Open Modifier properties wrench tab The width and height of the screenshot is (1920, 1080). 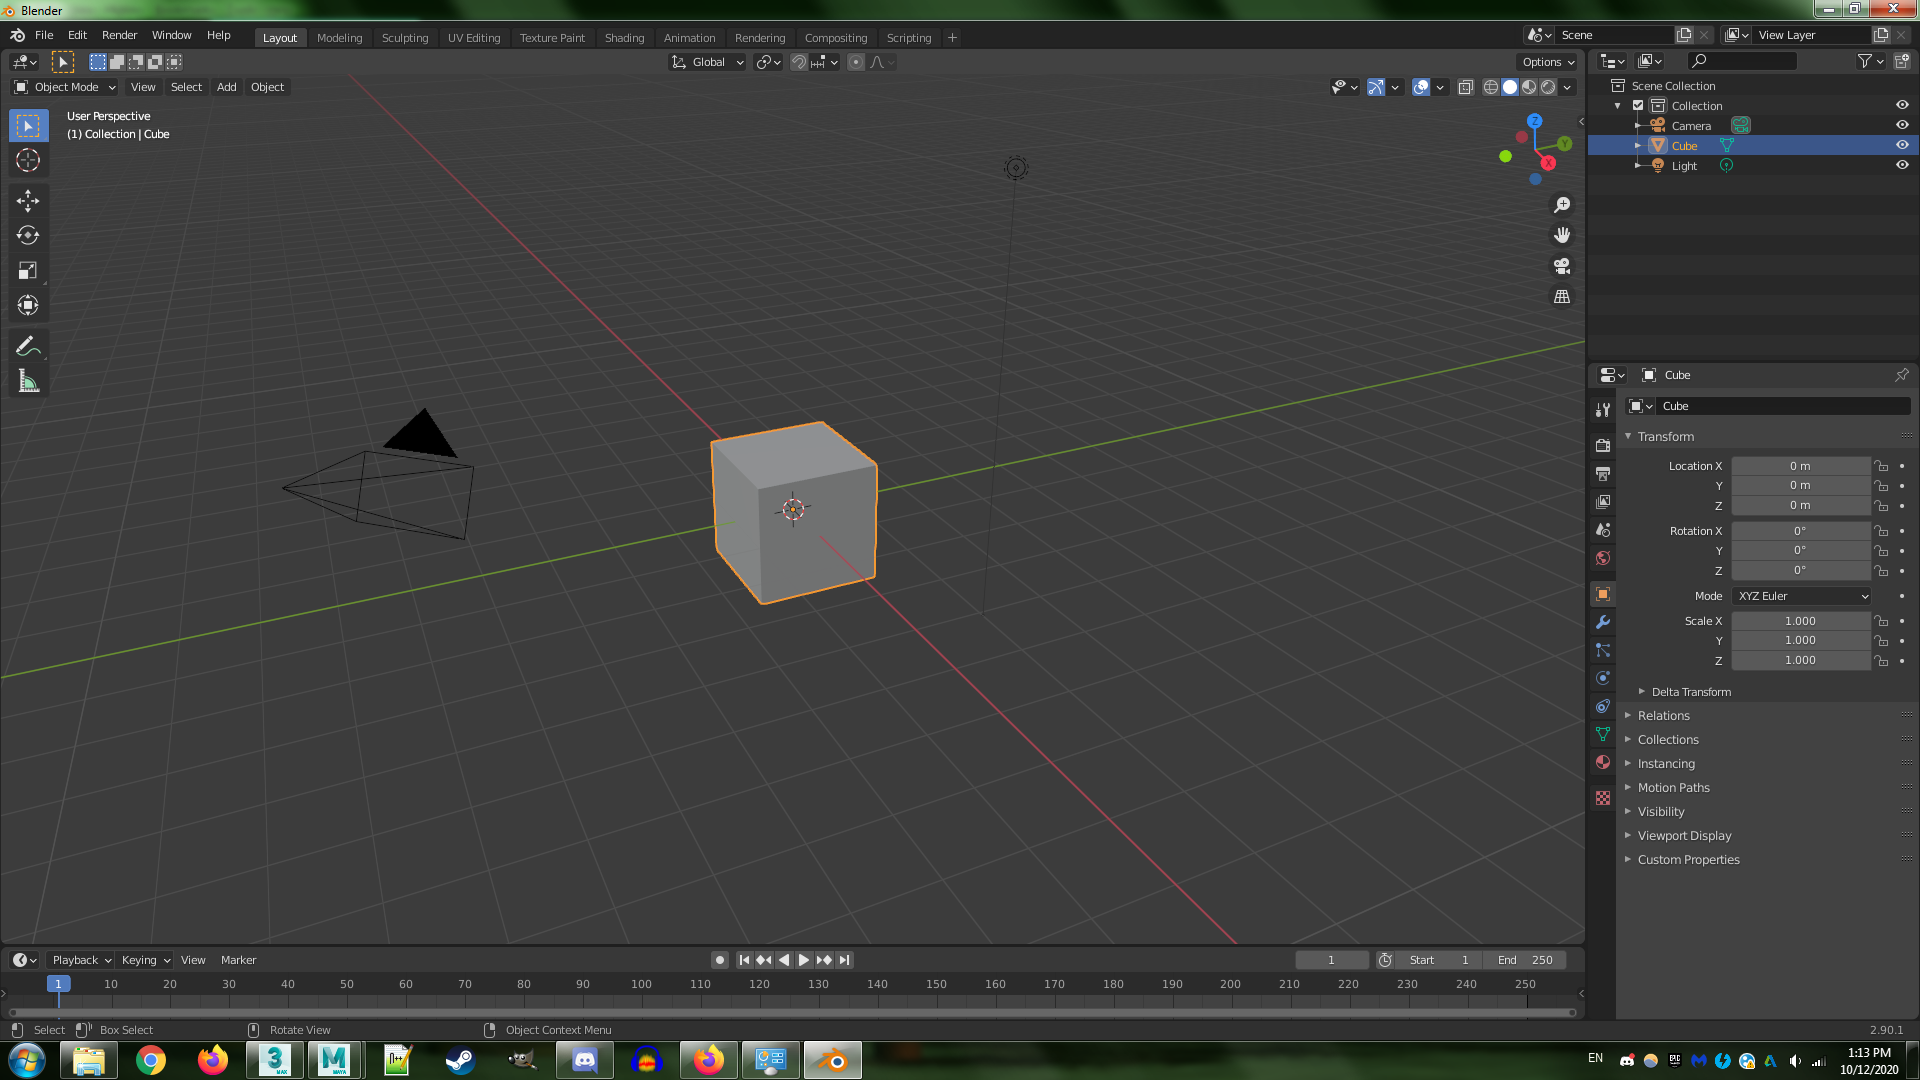tap(1603, 622)
